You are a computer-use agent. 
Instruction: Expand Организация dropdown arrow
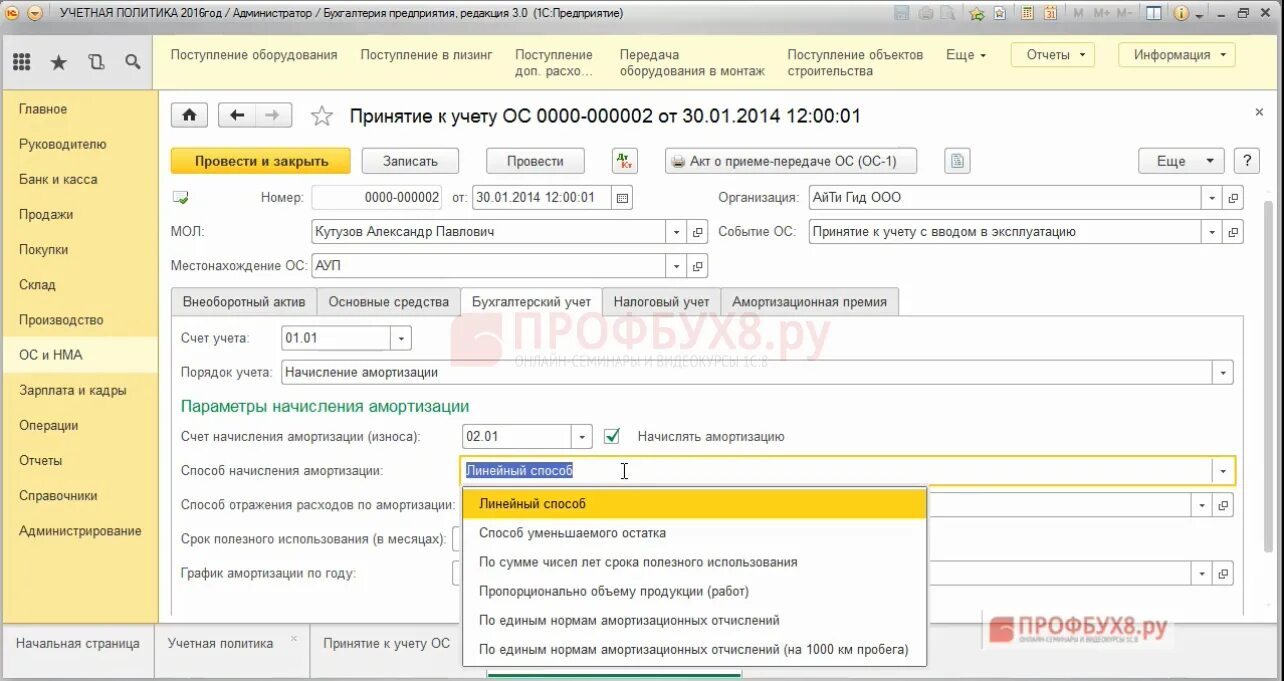pyautogui.click(x=1212, y=198)
